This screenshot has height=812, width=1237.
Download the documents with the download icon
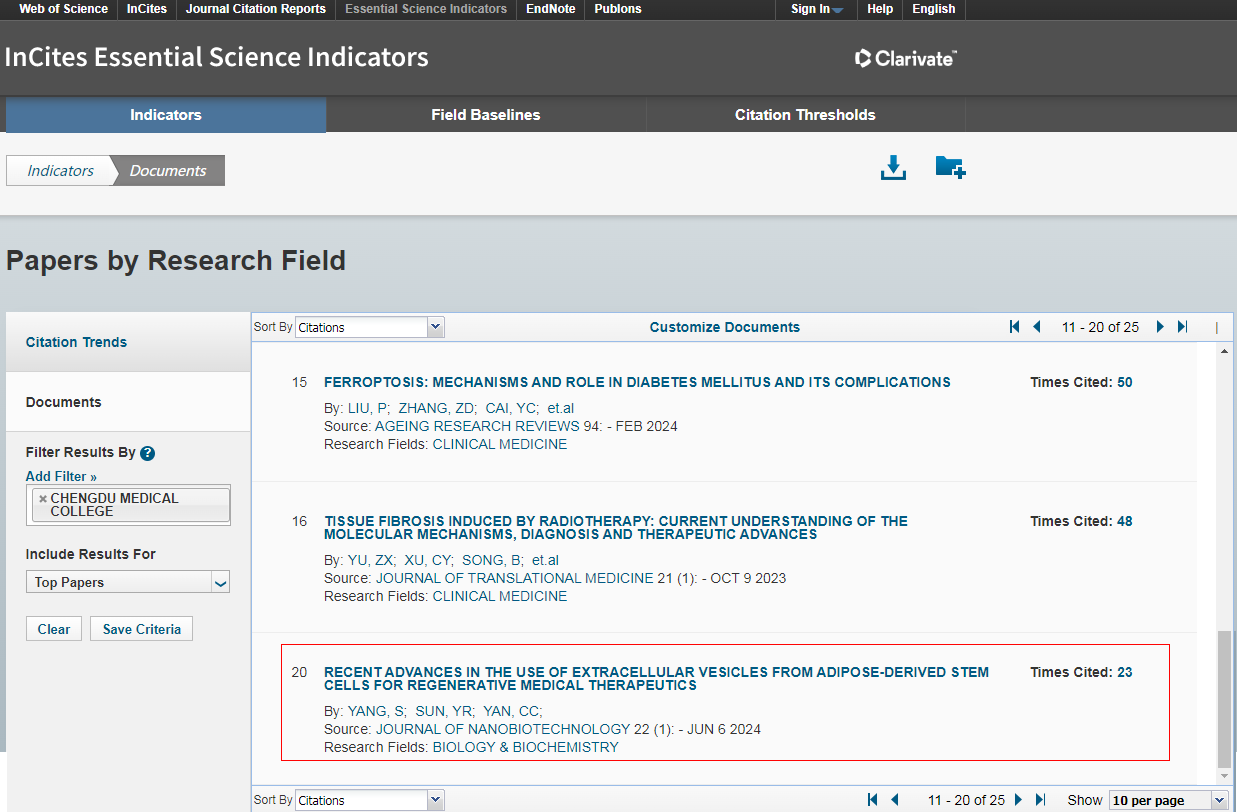point(893,168)
